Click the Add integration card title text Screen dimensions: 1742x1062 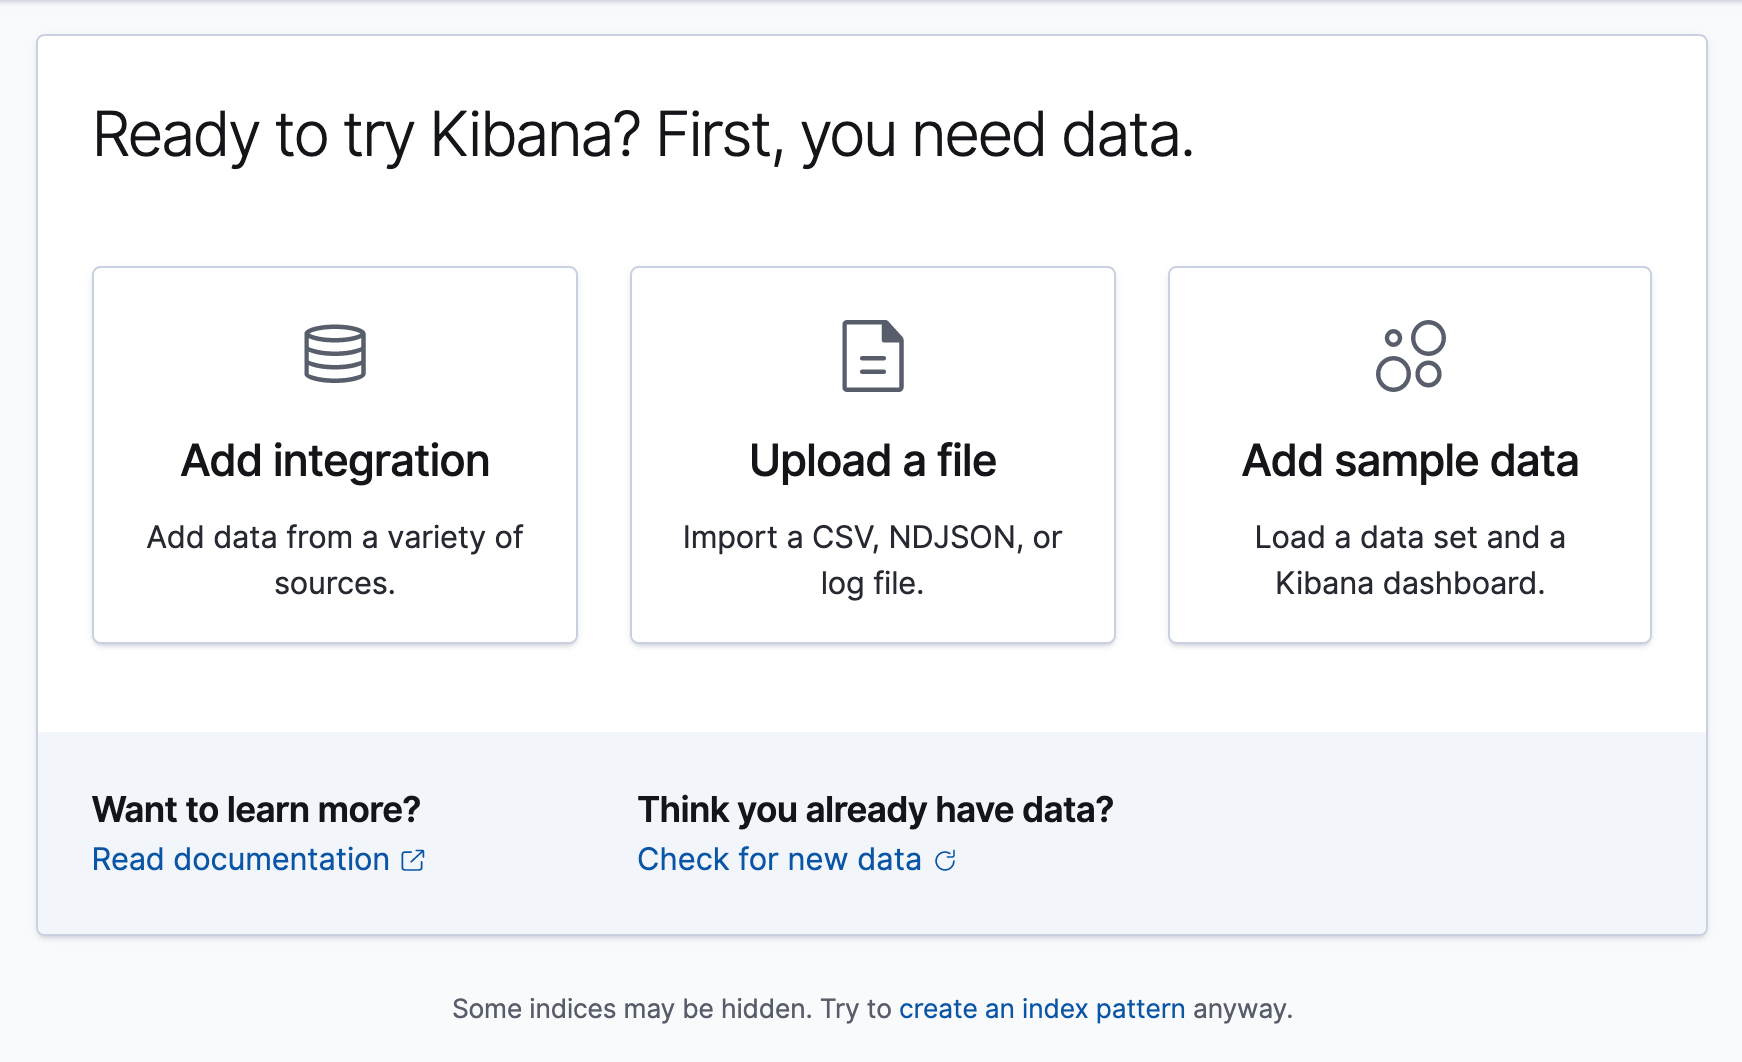[334, 460]
